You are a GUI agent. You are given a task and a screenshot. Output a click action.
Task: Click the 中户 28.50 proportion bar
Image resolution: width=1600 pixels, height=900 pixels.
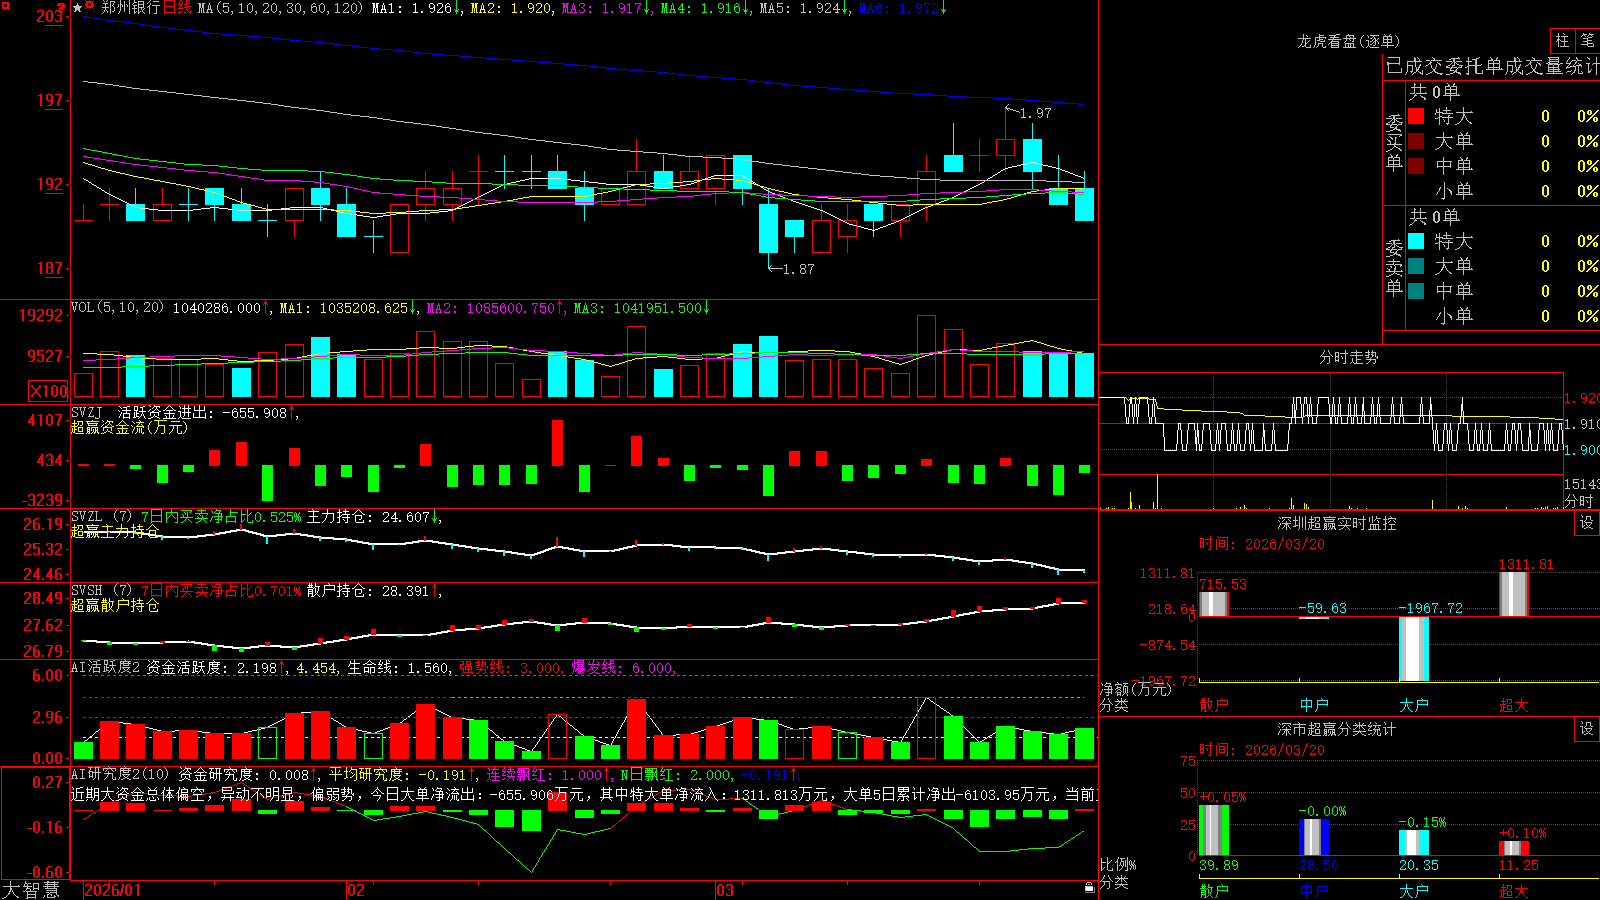pyautogui.click(x=1313, y=837)
